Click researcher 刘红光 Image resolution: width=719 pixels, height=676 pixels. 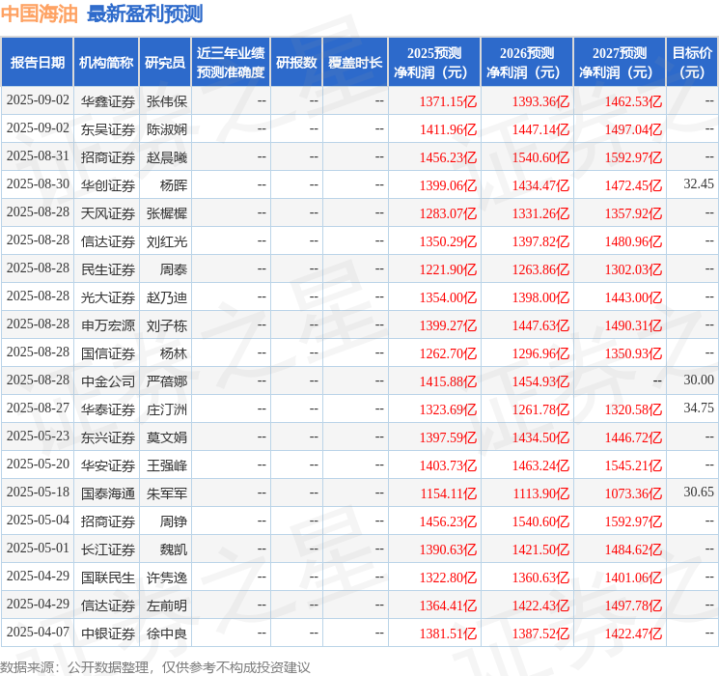[x=166, y=241]
